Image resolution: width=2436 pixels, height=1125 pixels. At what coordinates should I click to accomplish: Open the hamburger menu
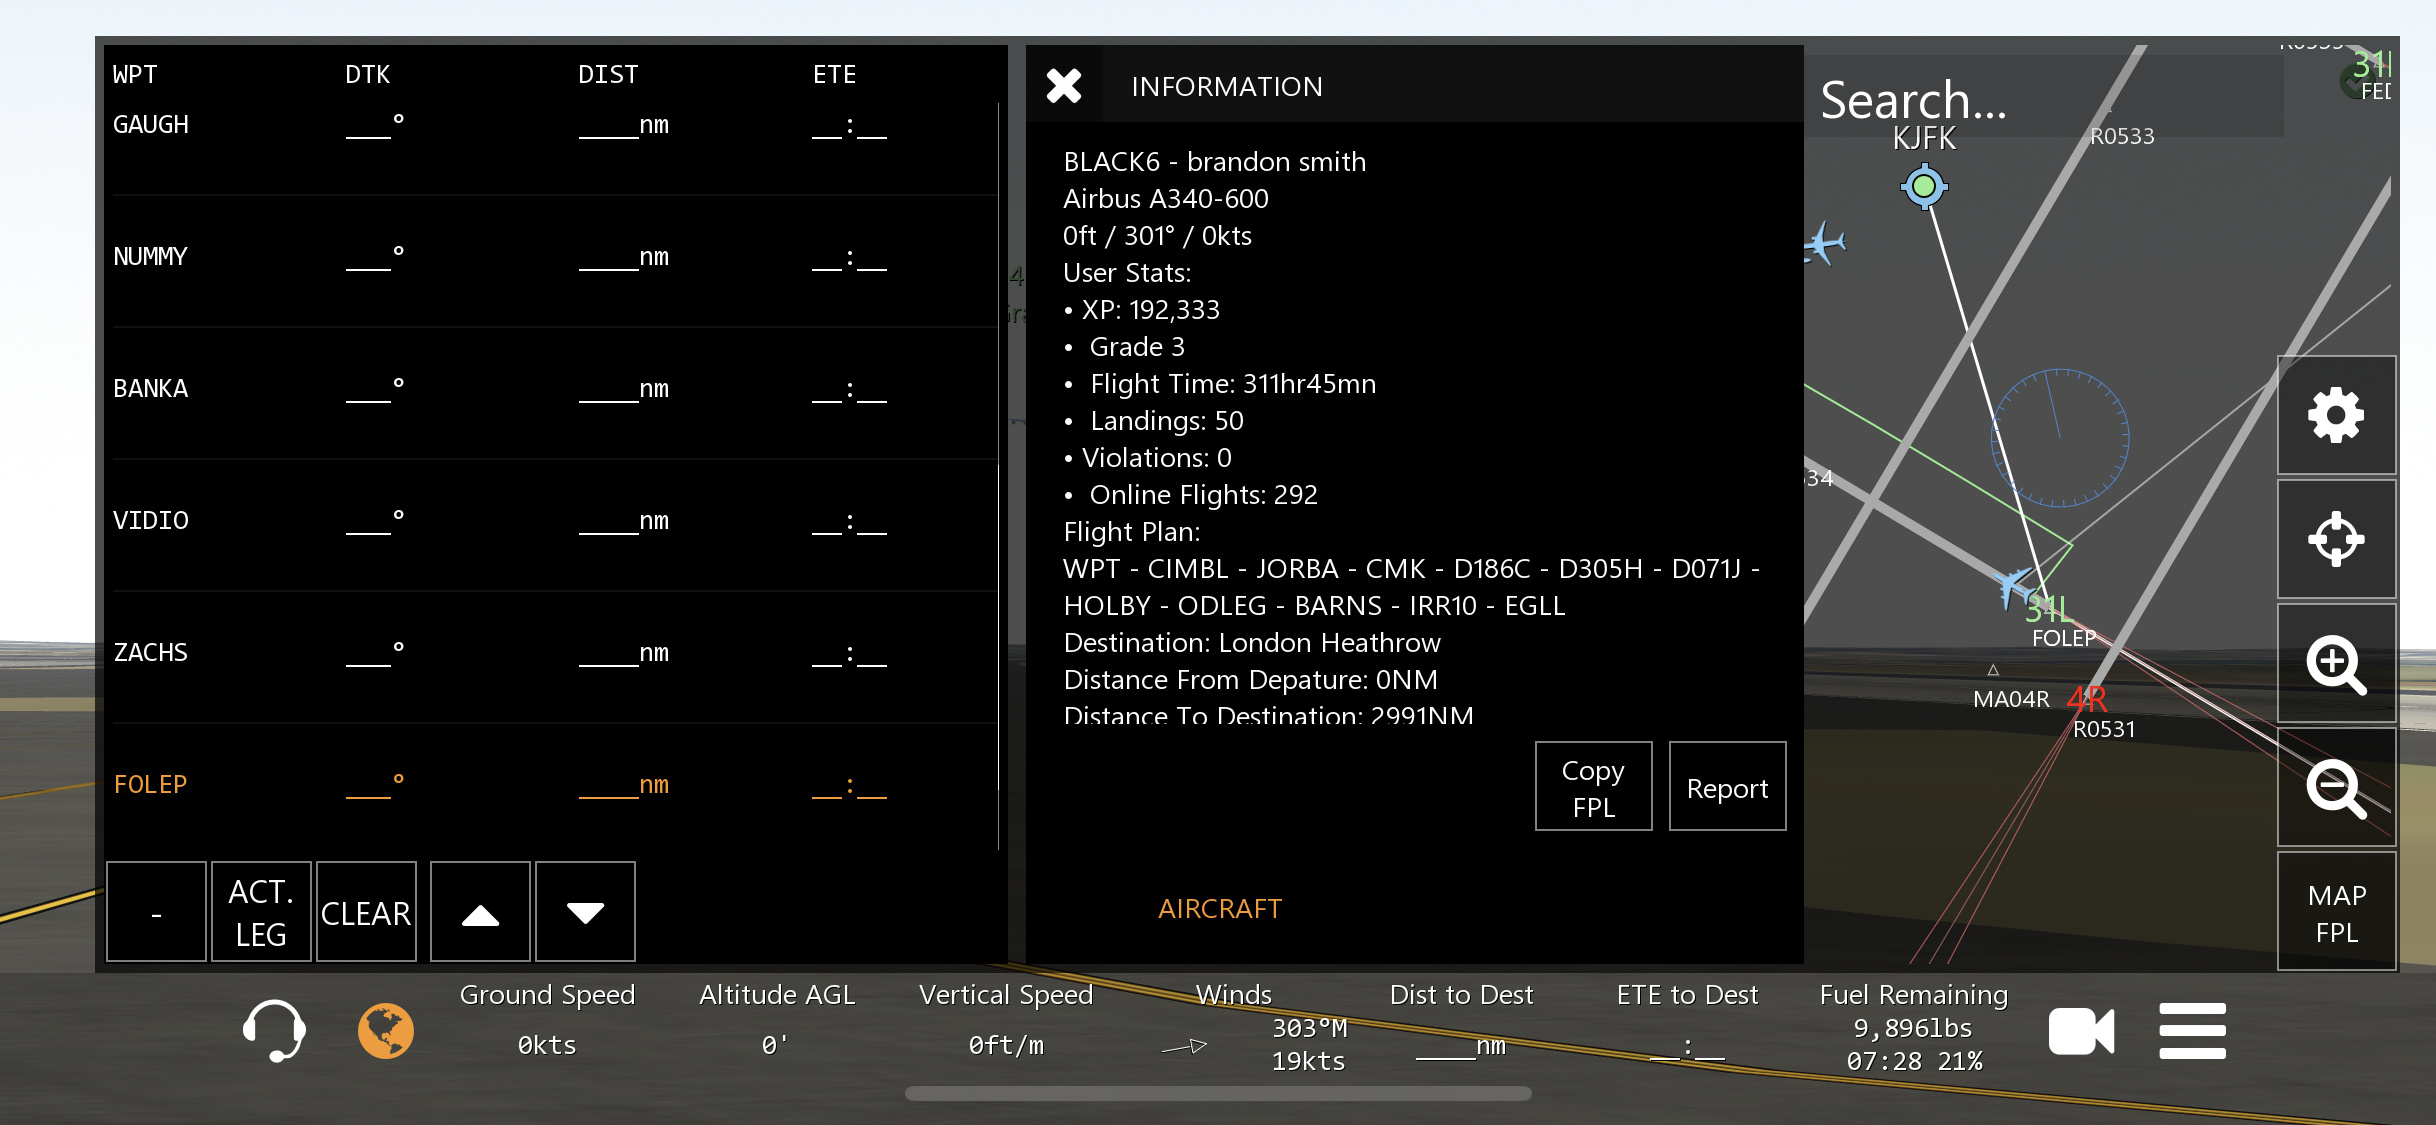pyautogui.click(x=2192, y=1031)
